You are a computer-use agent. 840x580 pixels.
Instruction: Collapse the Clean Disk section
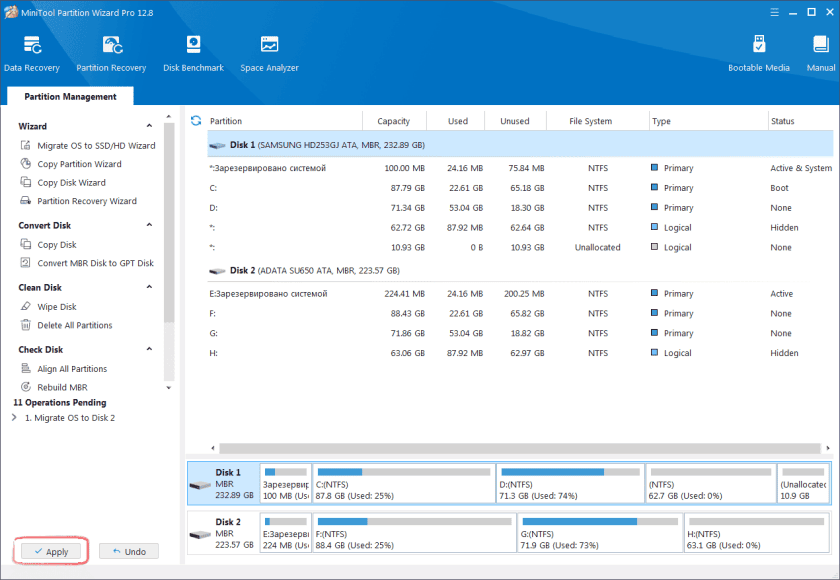click(x=150, y=288)
